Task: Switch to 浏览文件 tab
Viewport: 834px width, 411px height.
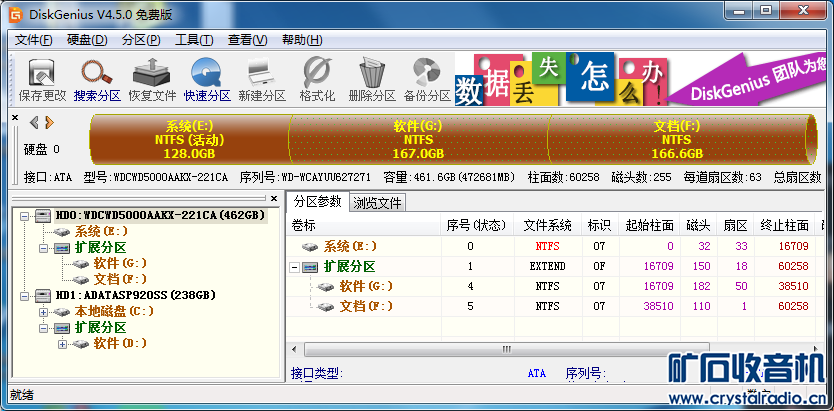Action: tap(378, 203)
